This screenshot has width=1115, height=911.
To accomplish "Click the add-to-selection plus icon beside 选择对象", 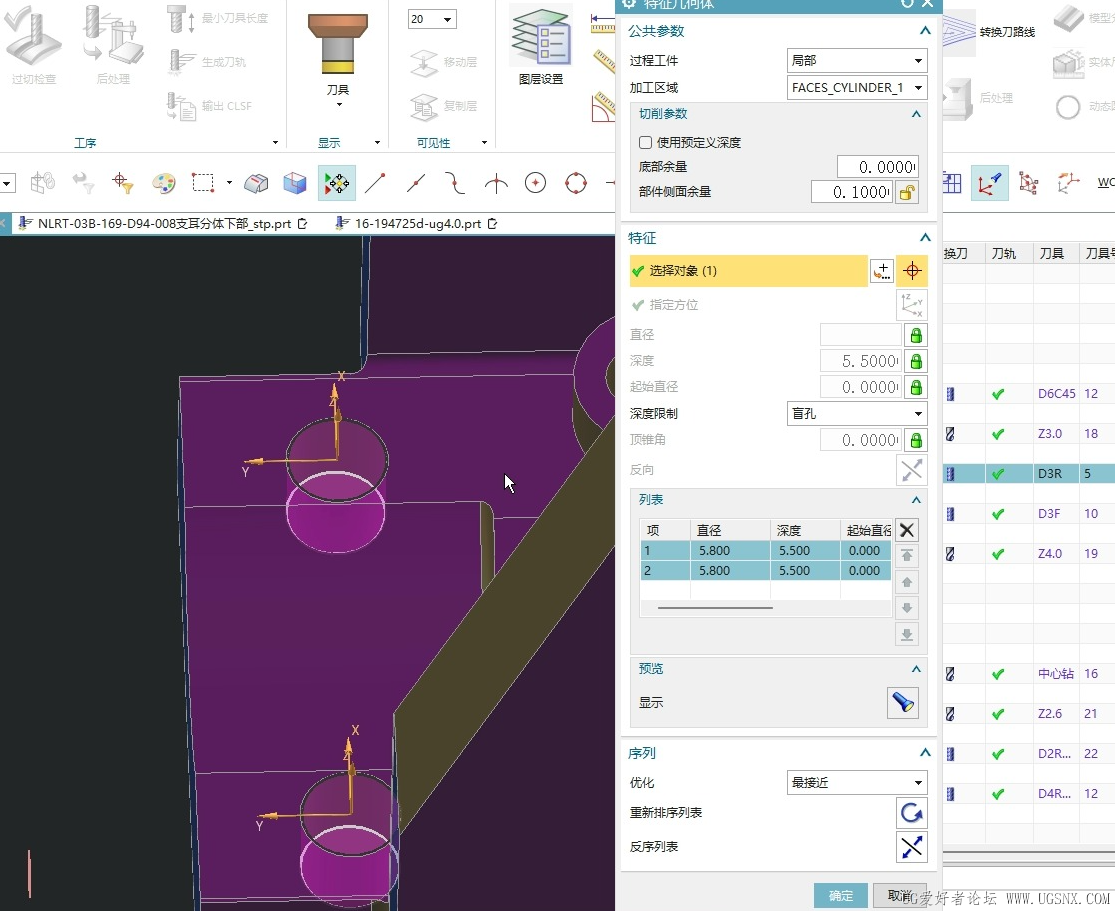I will point(882,271).
